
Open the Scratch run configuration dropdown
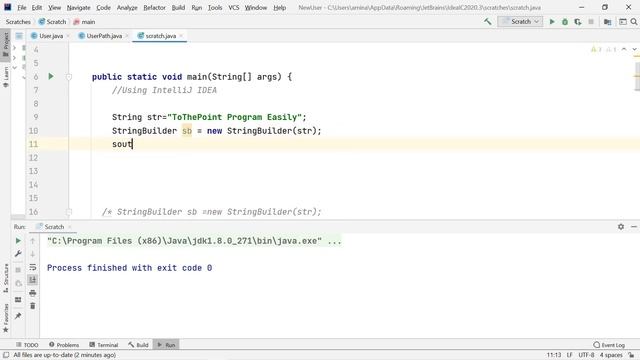pos(520,22)
